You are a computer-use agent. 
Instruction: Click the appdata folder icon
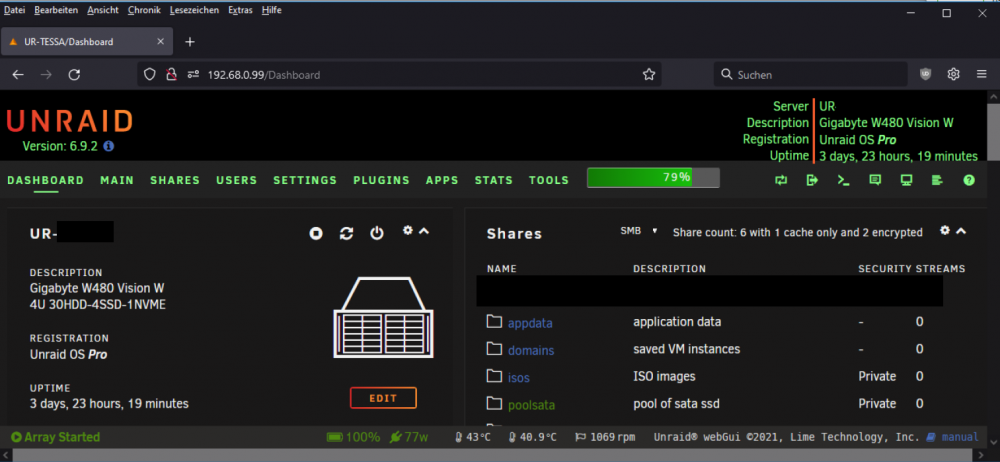tap(494, 321)
